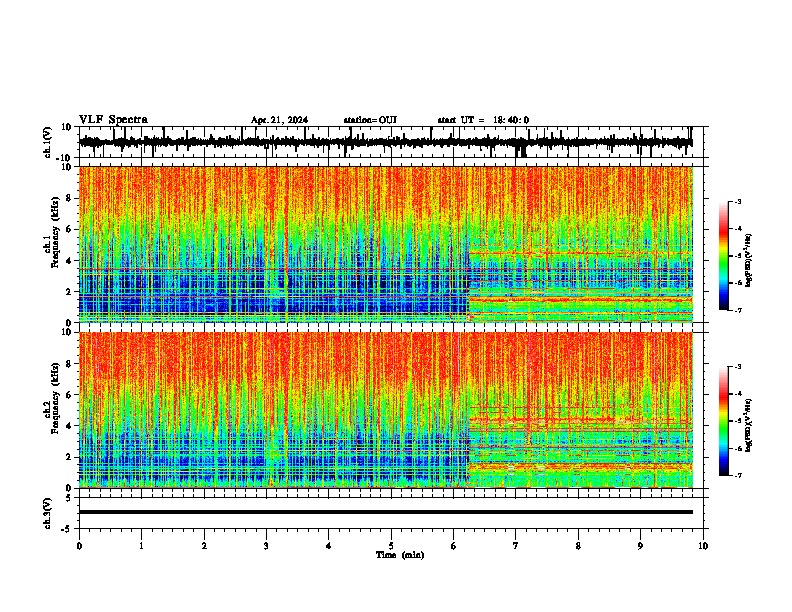
Task: Click the 'Time (min)' axis label
Action: coord(400,555)
